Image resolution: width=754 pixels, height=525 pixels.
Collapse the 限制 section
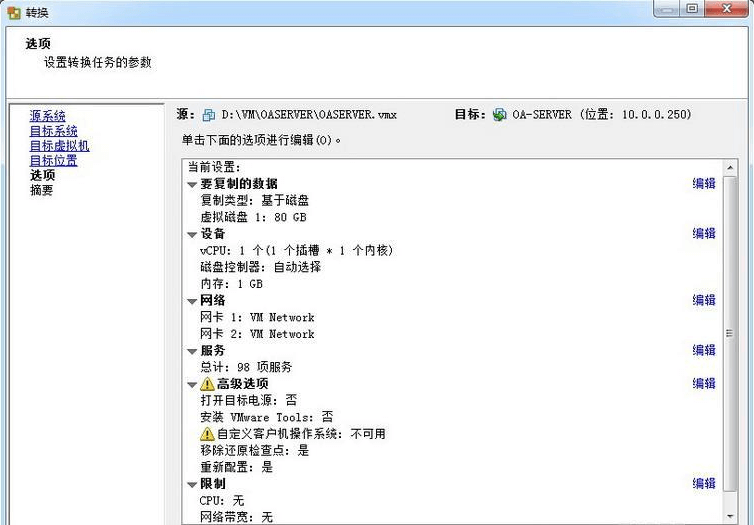click(x=192, y=484)
